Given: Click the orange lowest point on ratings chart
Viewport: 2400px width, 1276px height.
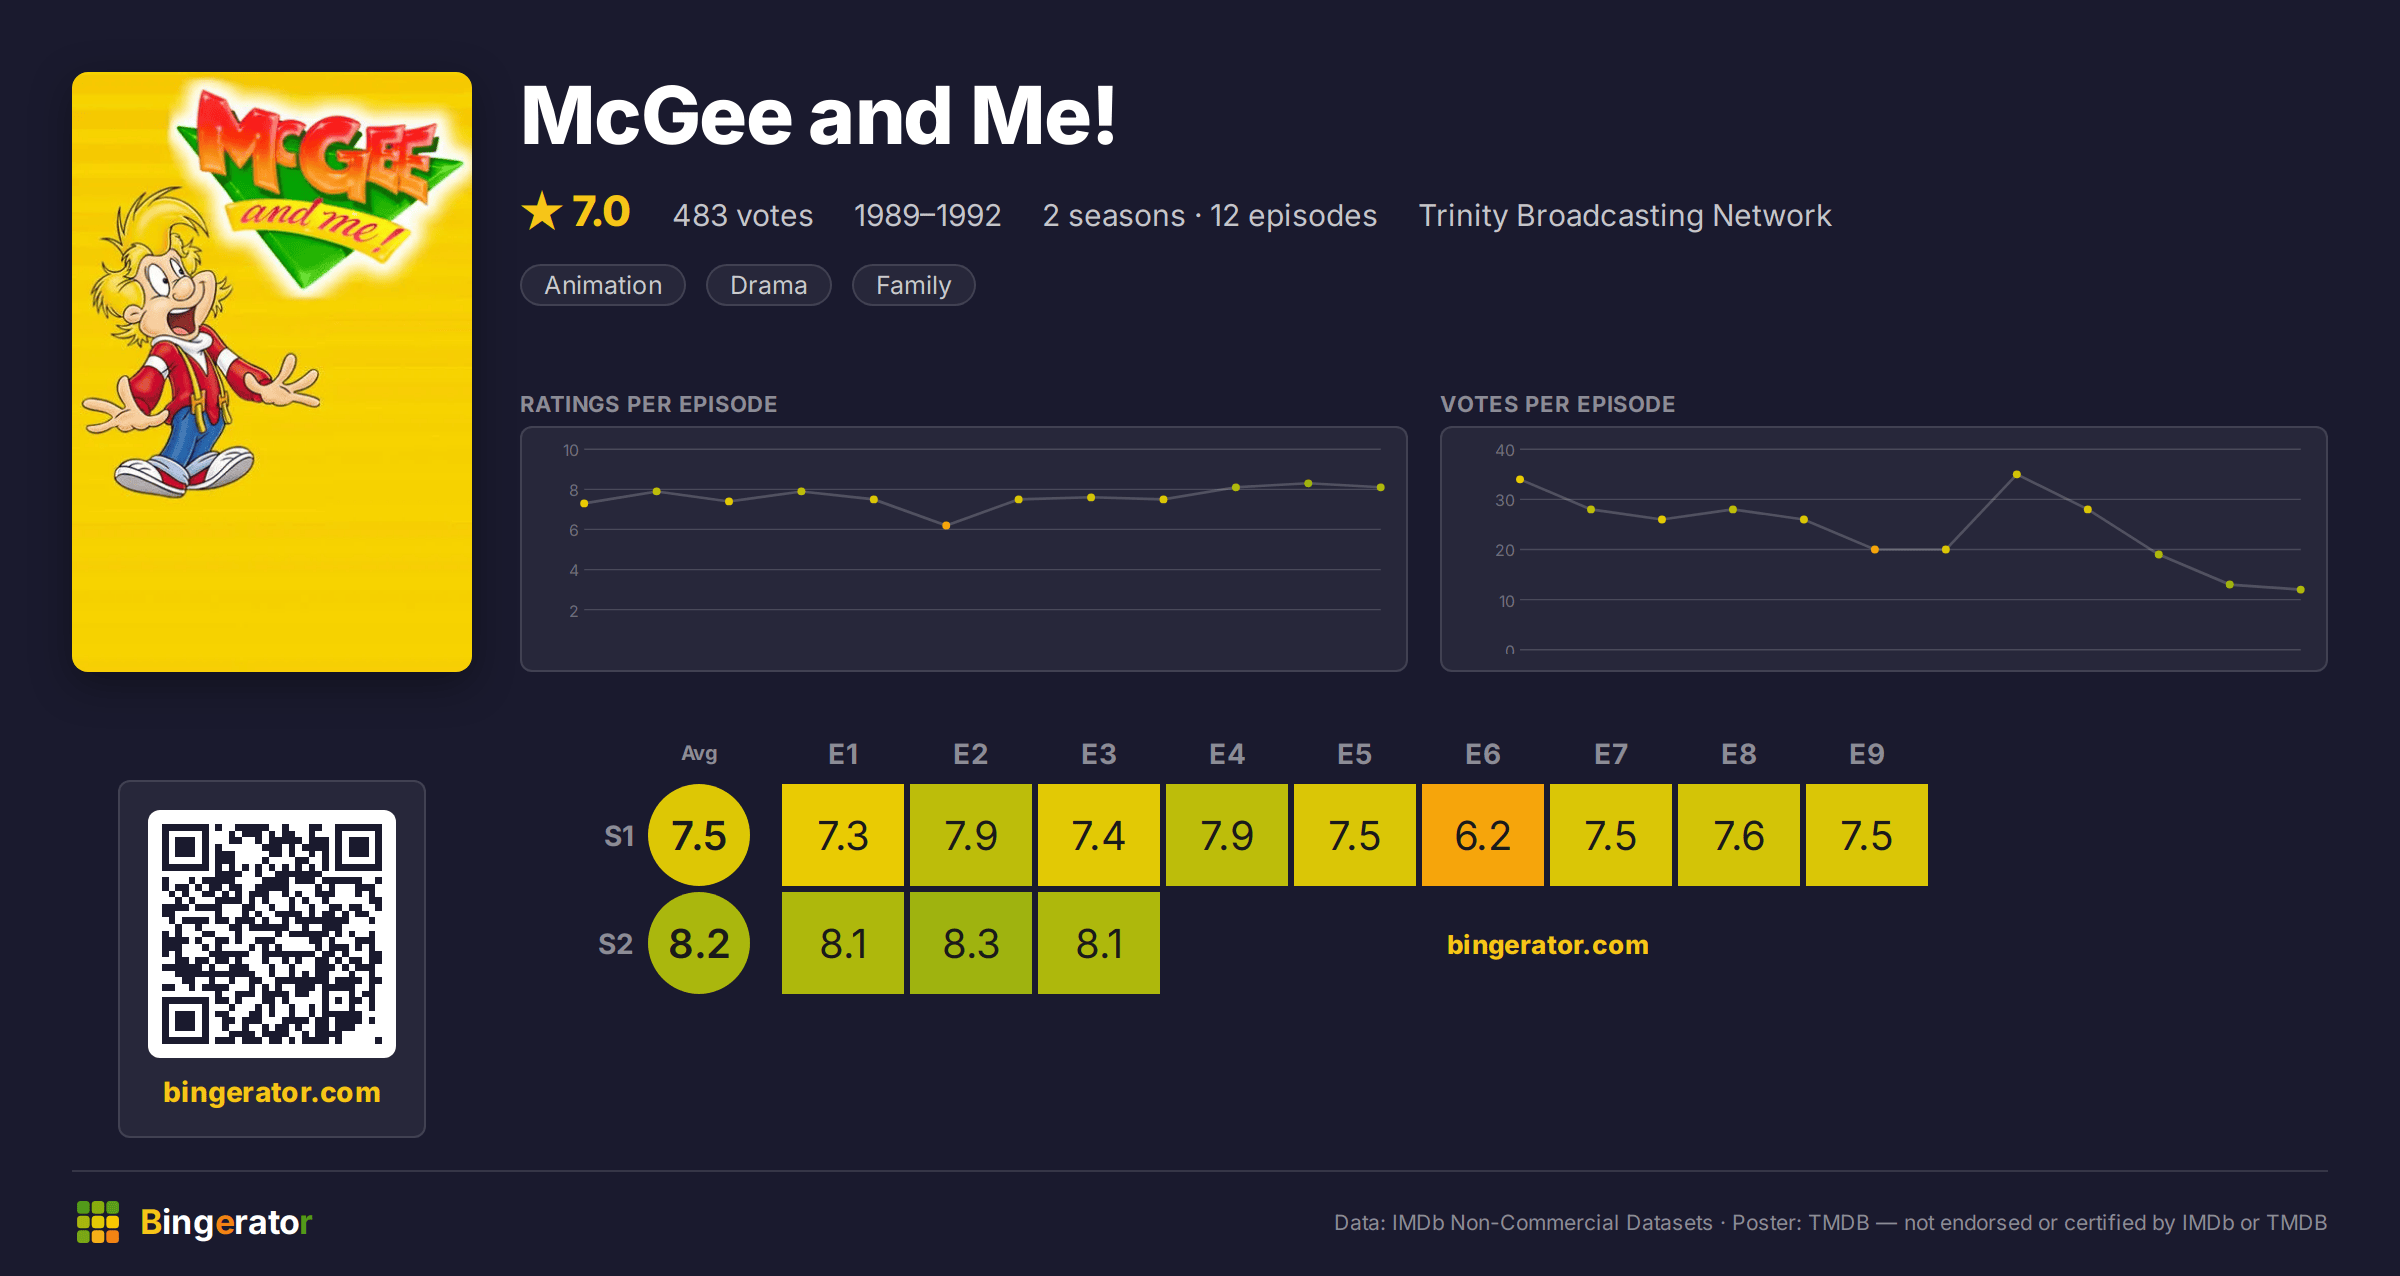Looking at the screenshot, I should 946,525.
